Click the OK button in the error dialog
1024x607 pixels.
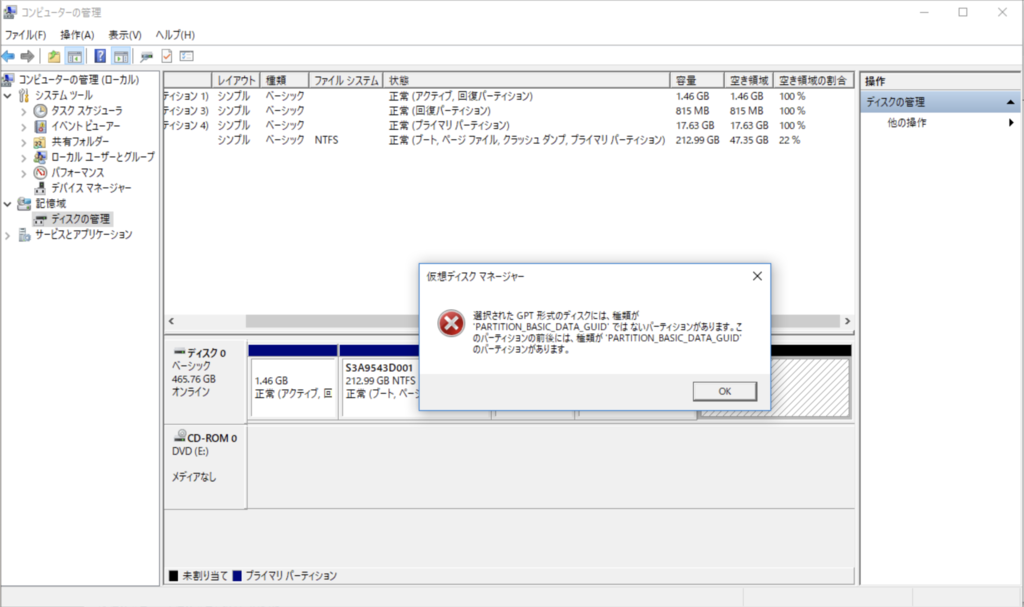click(x=724, y=390)
